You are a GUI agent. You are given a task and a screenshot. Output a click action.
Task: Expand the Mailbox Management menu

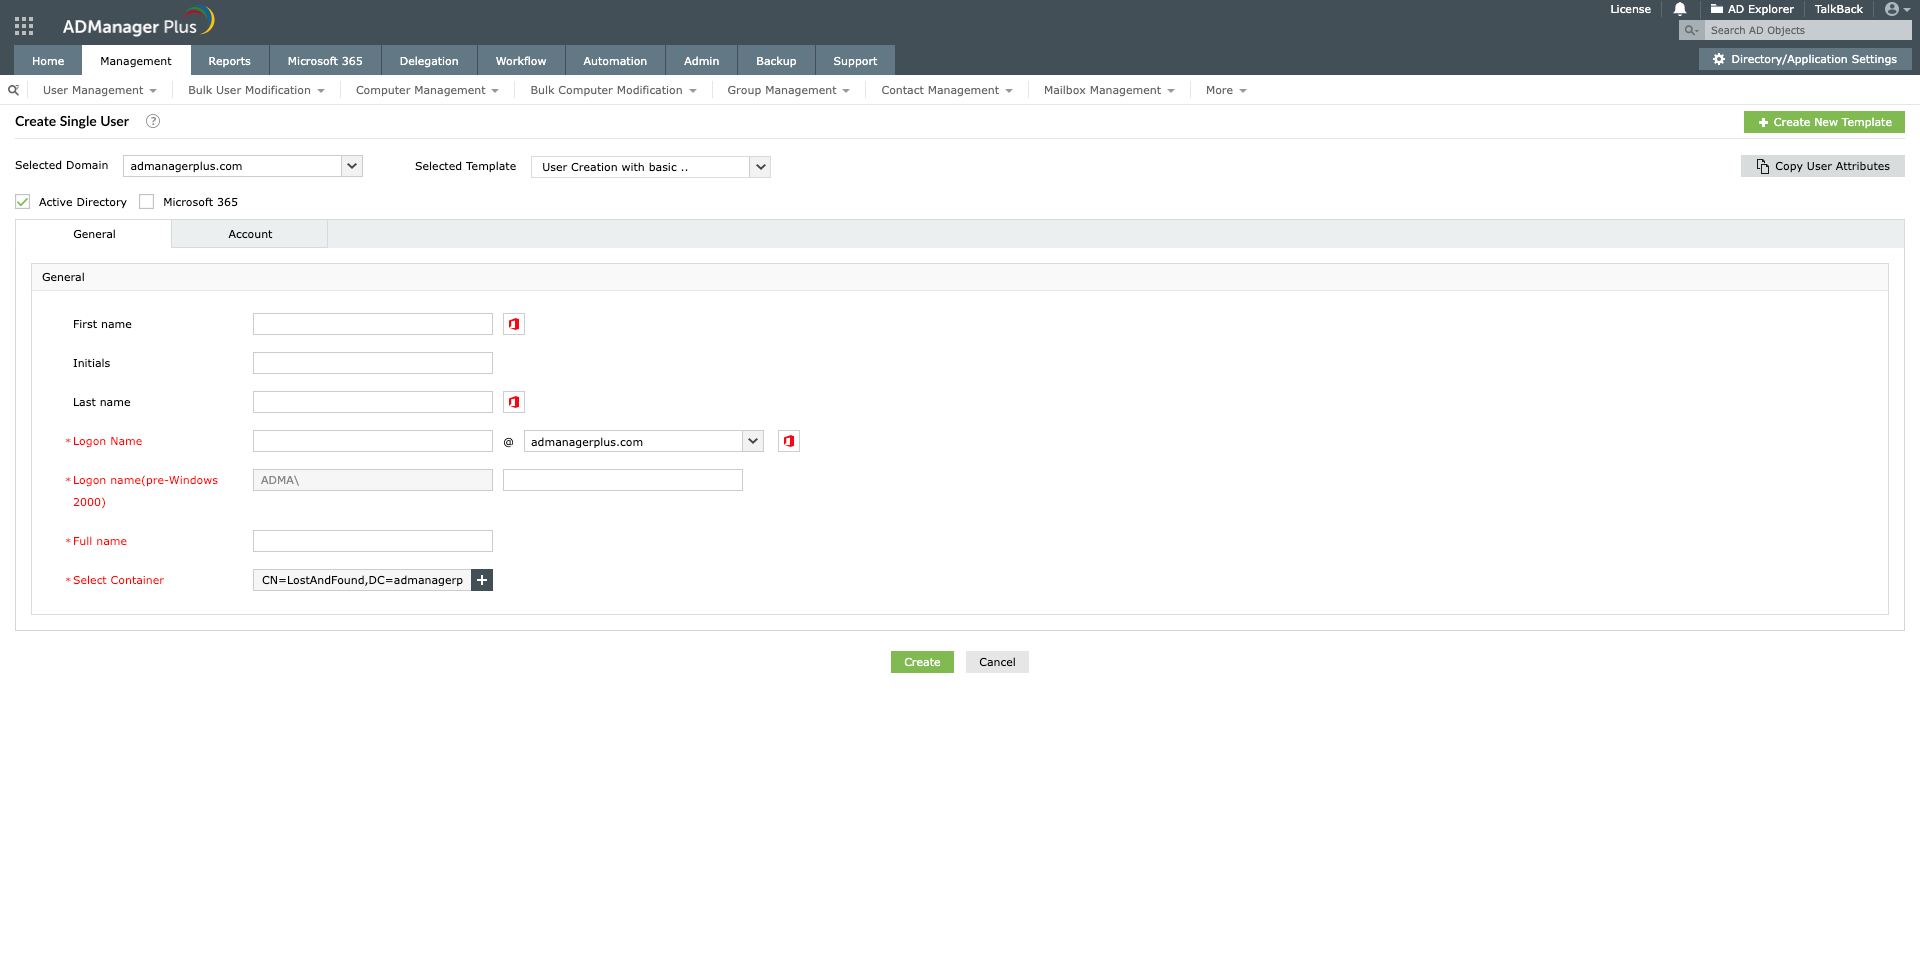pos(1109,90)
